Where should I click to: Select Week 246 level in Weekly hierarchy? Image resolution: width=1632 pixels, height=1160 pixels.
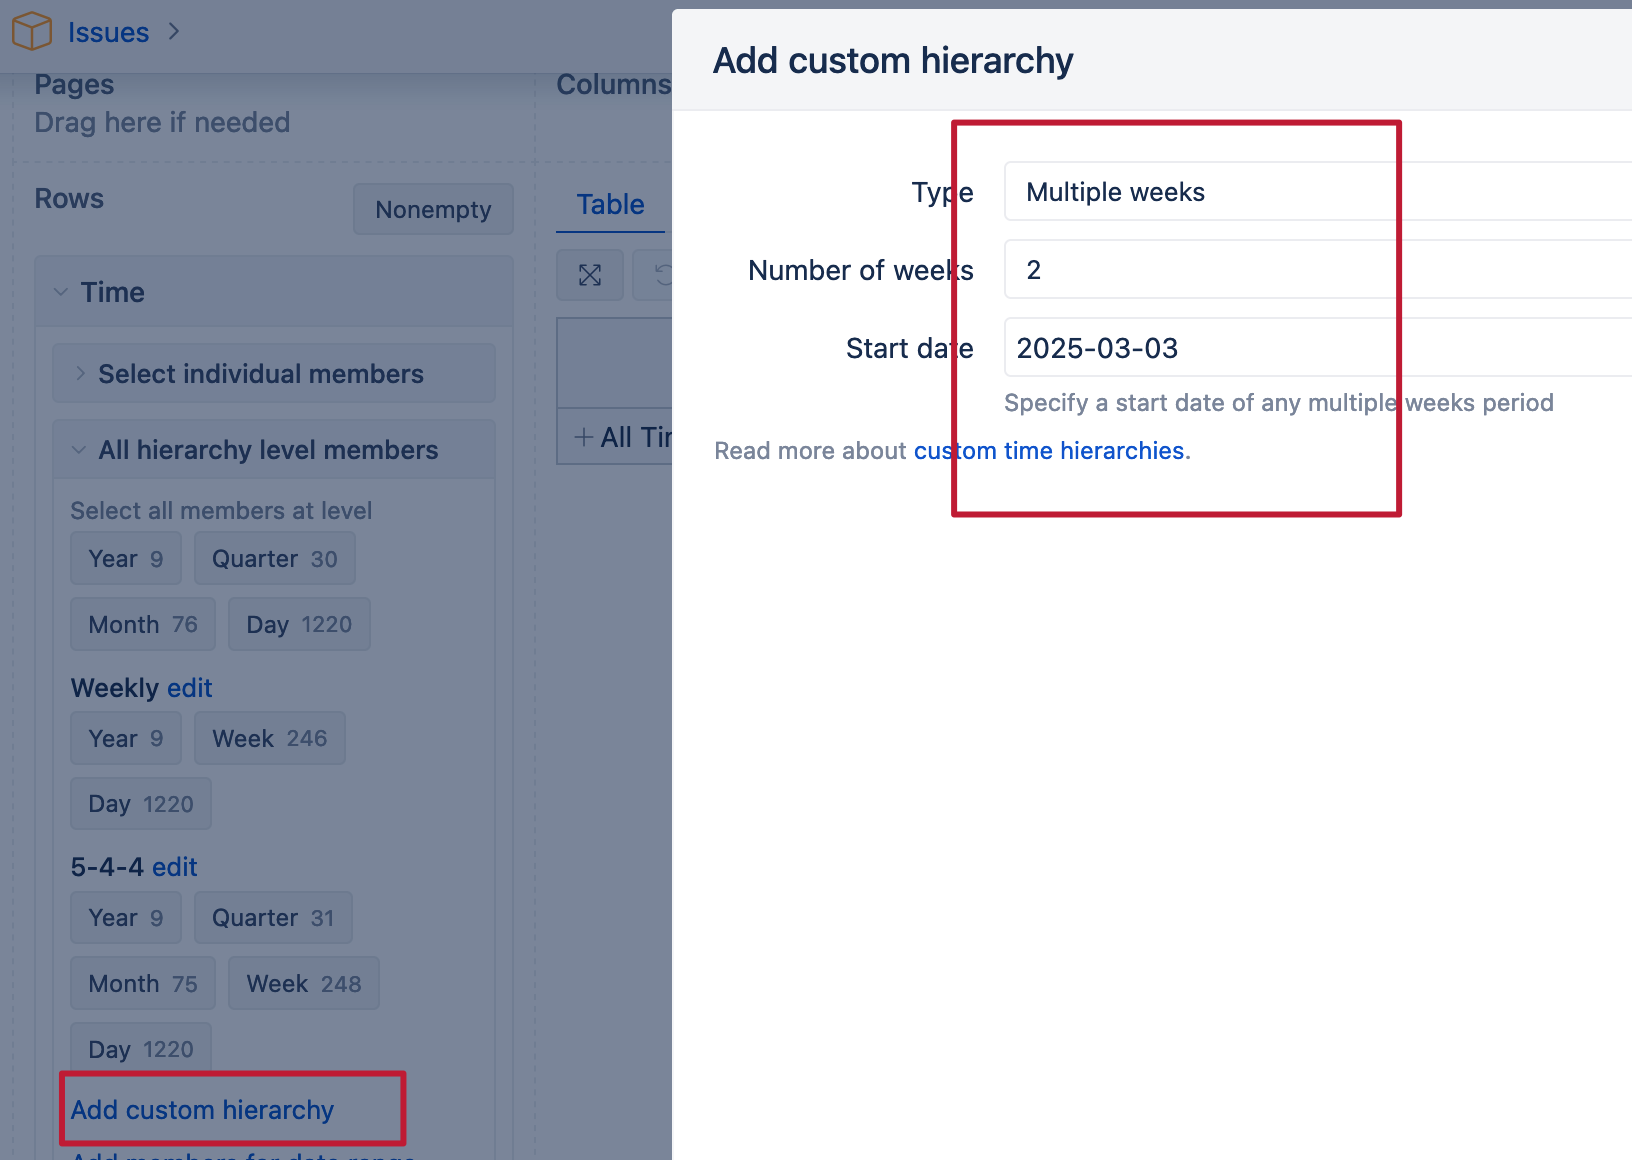[270, 739]
